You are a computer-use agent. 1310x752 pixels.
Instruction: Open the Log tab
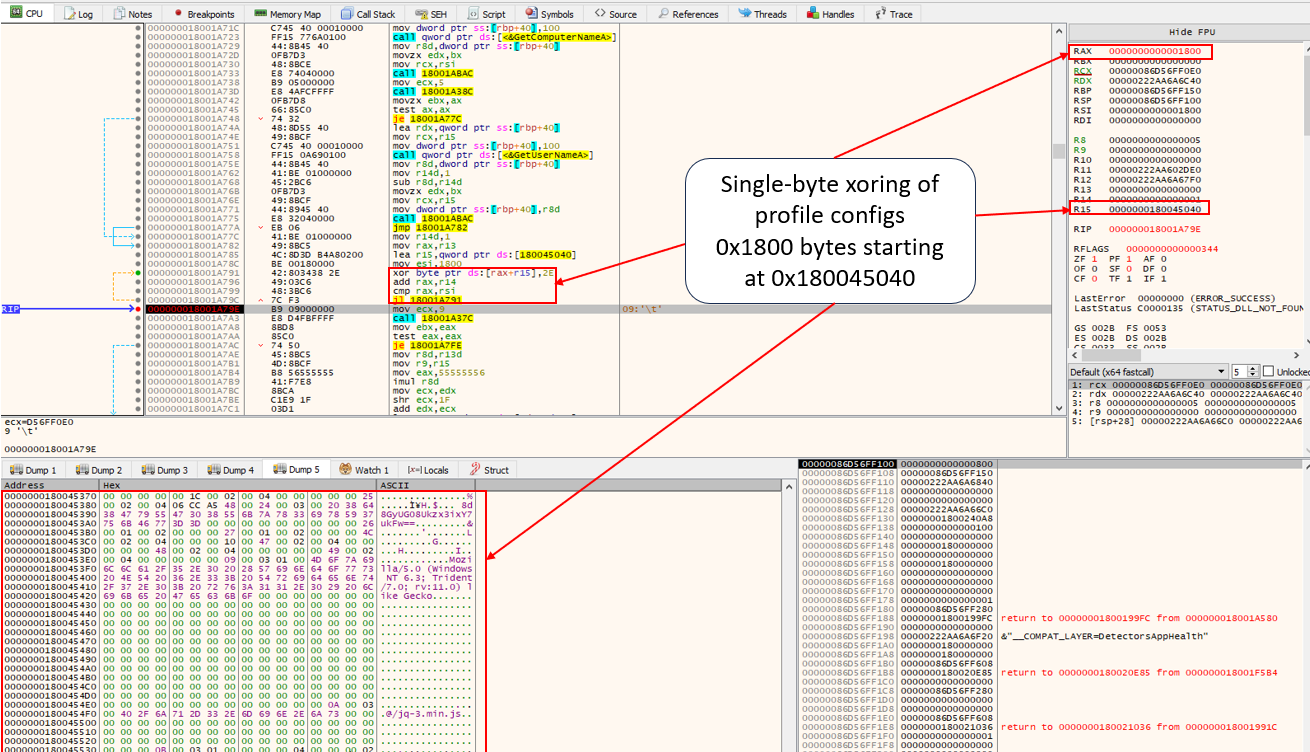(78, 14)
